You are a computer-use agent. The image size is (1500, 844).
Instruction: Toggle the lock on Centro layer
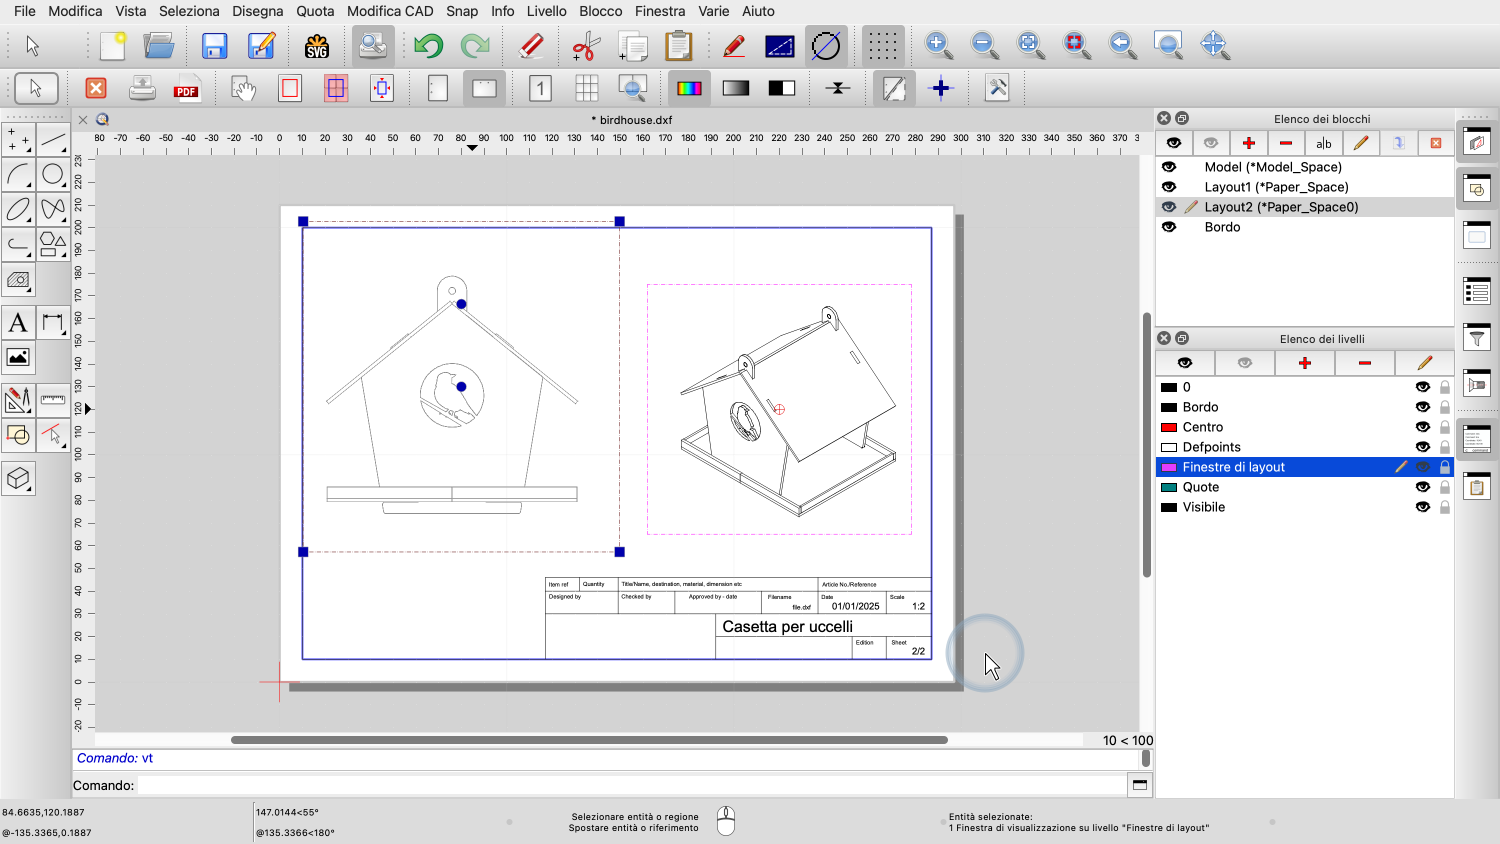[x=1445, y=427]
